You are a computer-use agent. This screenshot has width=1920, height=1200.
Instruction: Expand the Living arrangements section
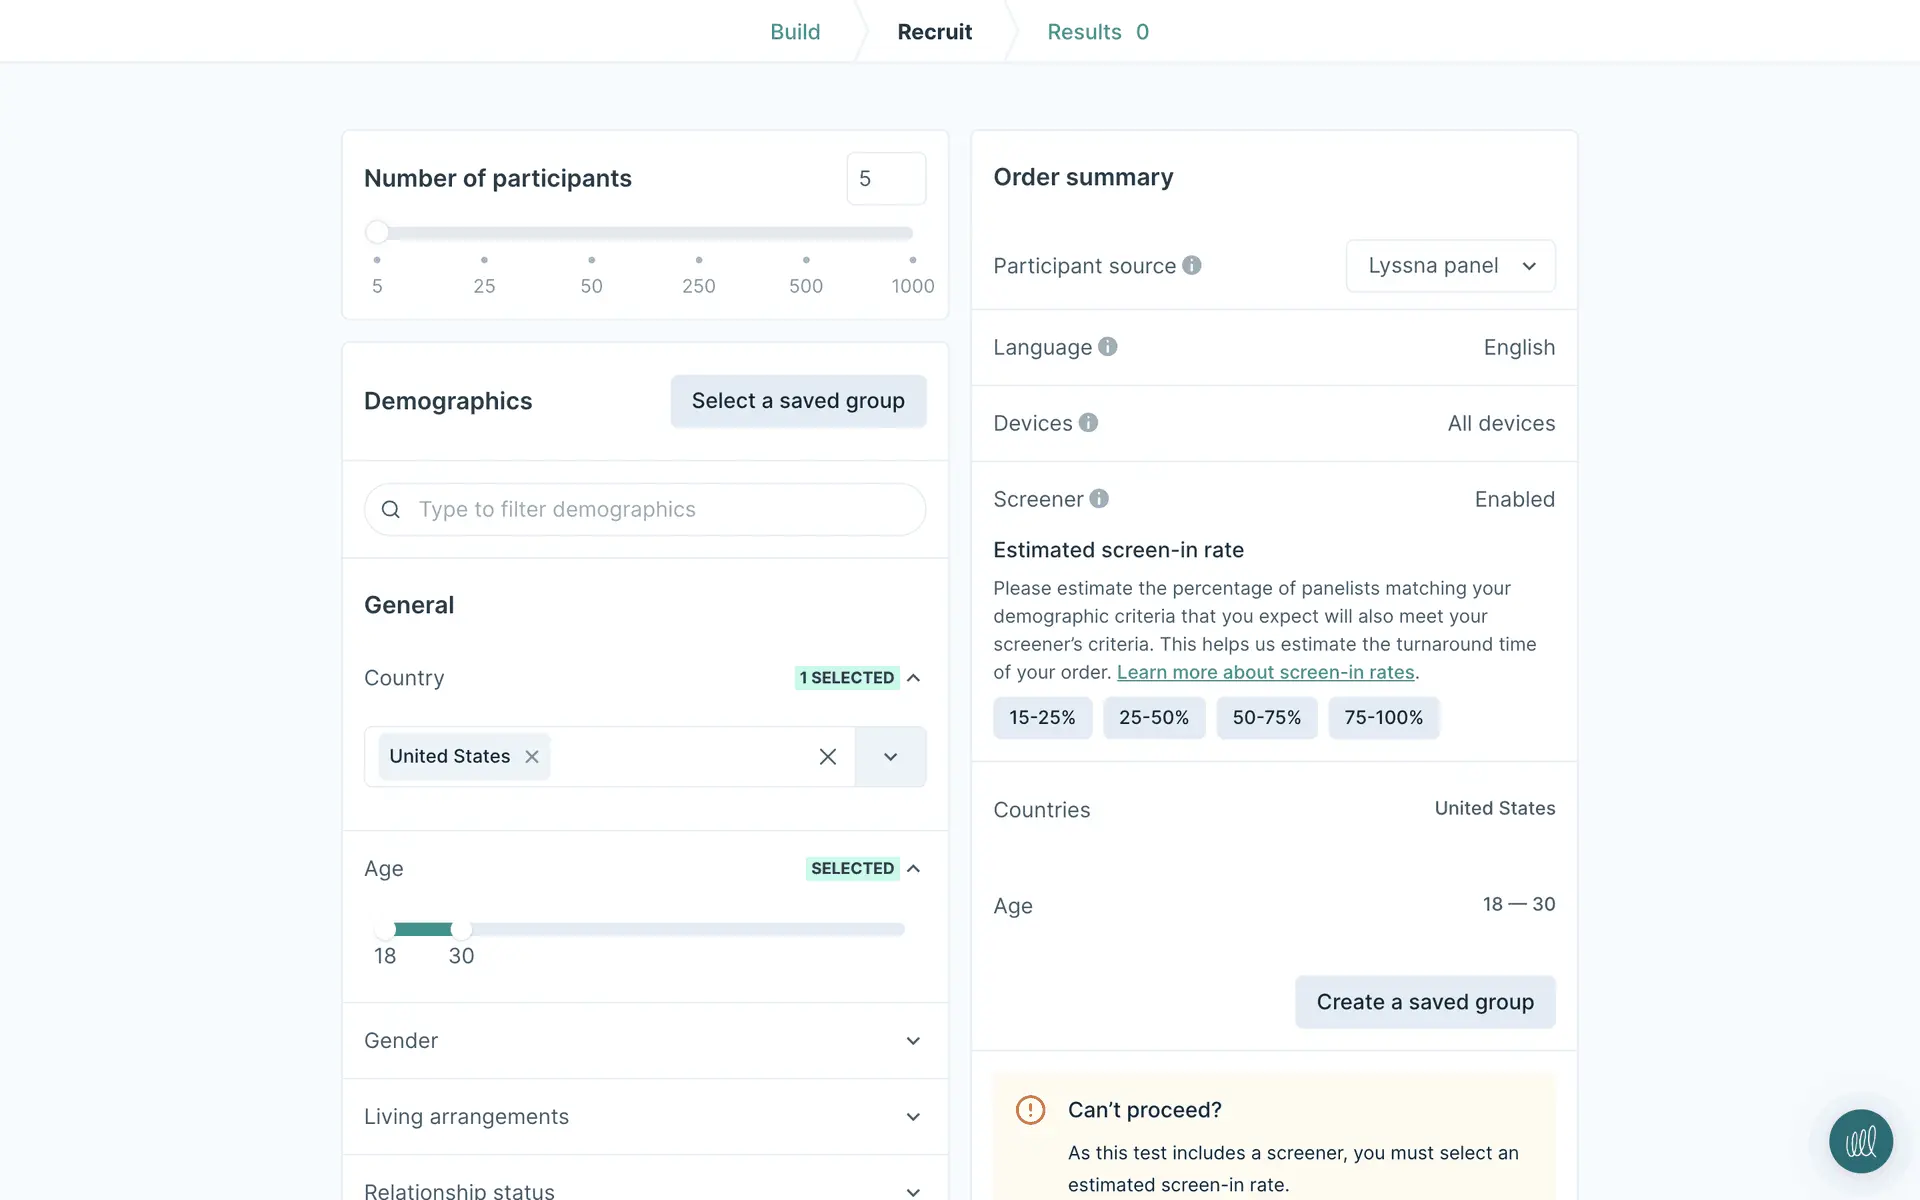click(x=913, y=1117)
